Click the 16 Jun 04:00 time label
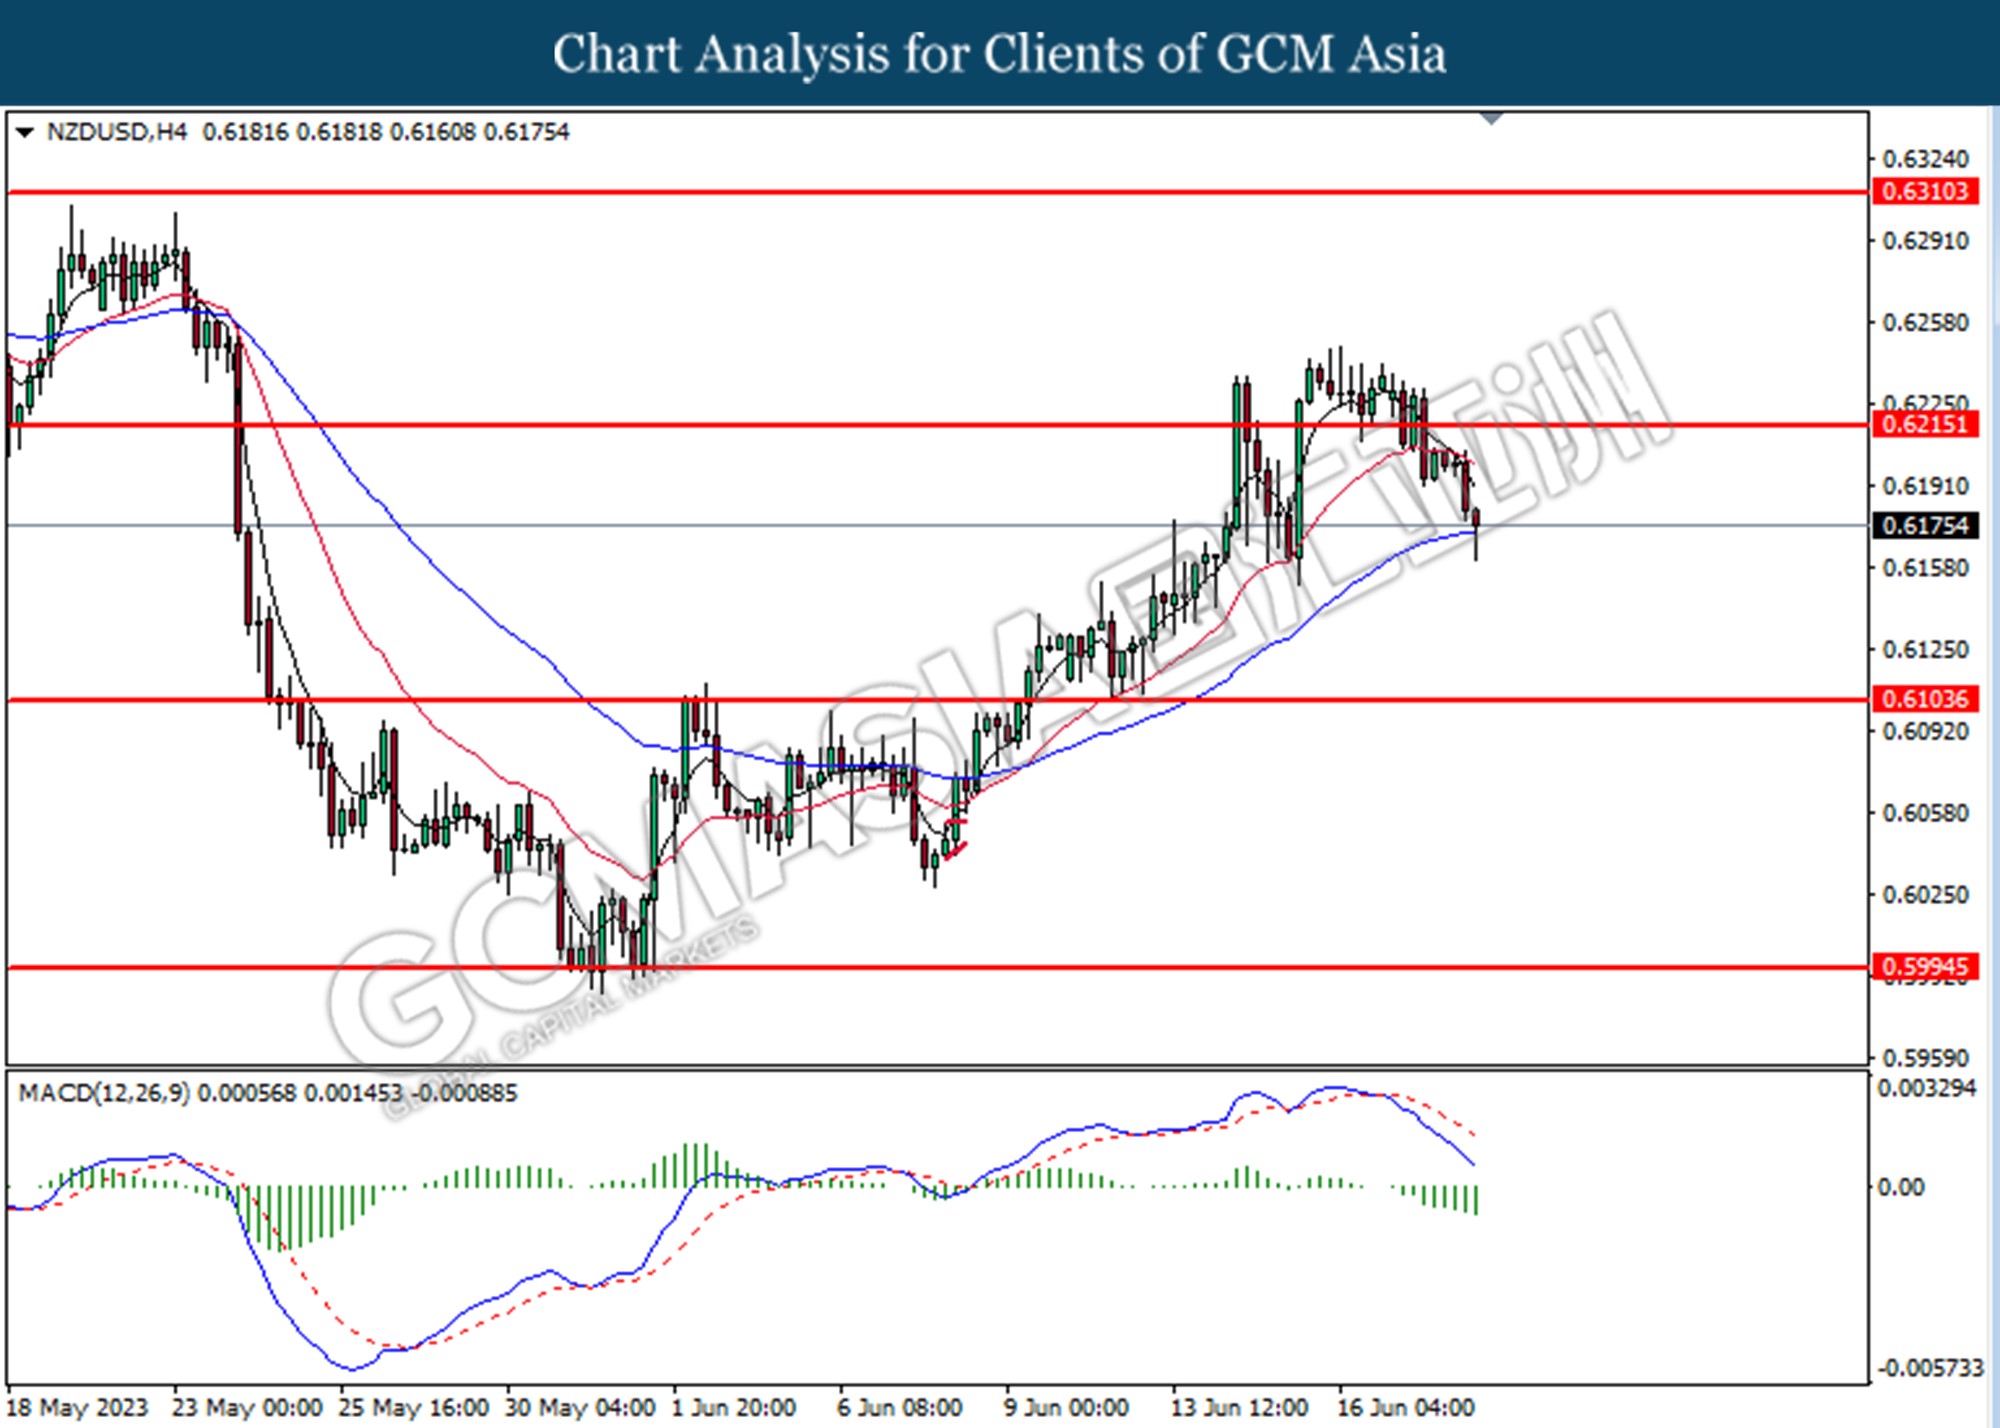 tap(1406, 1408)
